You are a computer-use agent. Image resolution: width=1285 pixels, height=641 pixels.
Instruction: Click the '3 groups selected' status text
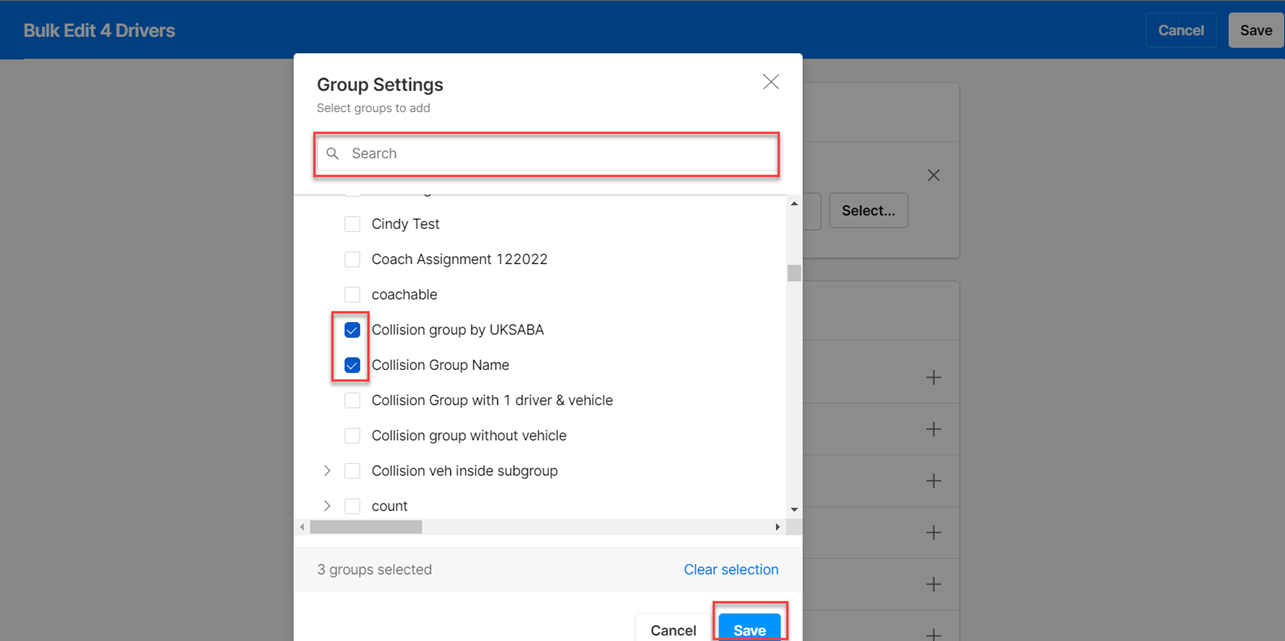coord(374,570)
